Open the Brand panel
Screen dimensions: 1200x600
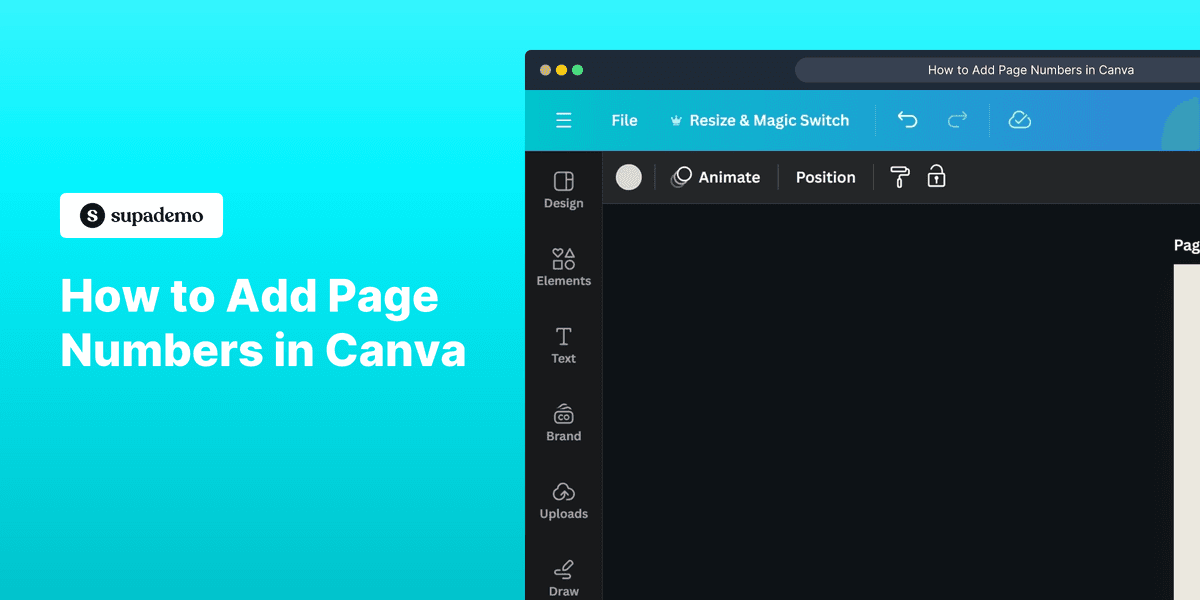563,422
